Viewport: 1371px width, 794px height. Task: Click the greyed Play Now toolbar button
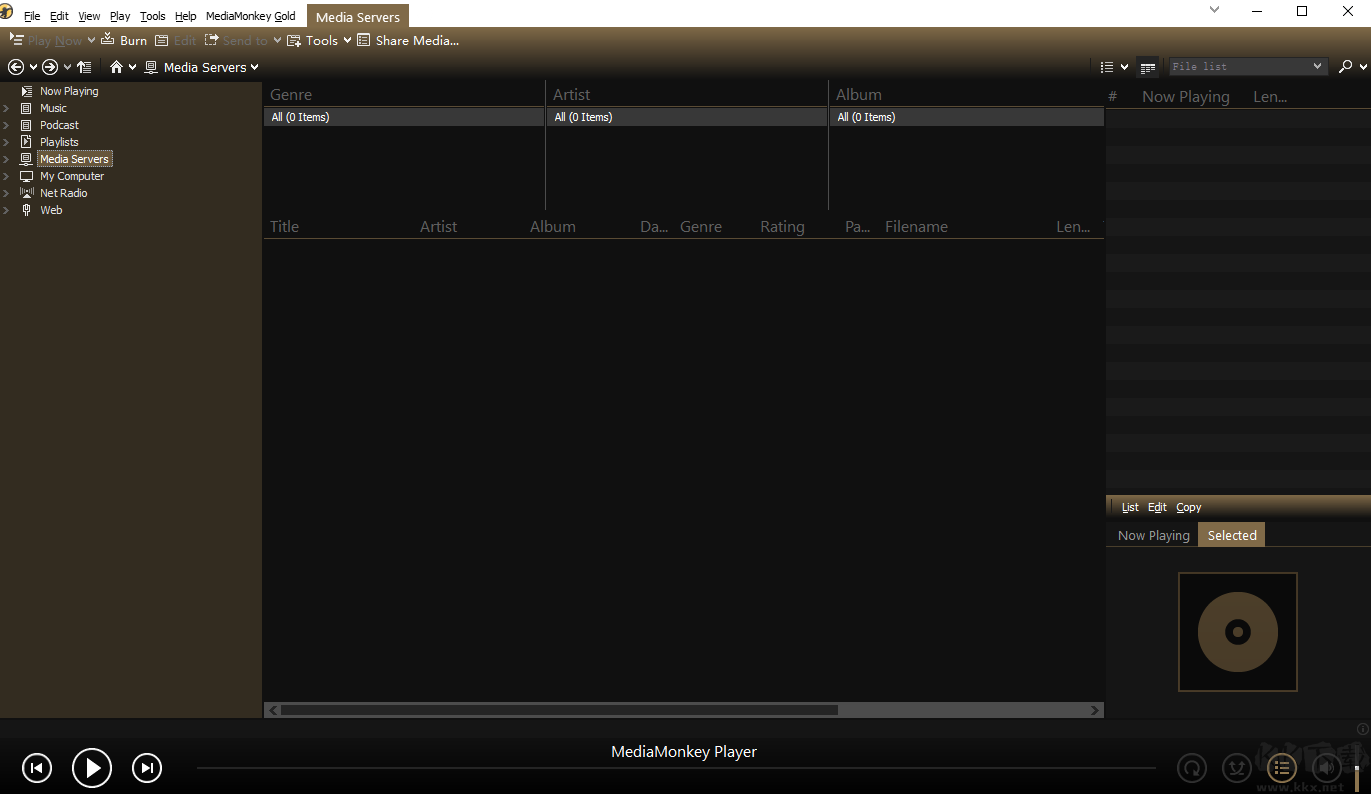[x=46, y=41]
